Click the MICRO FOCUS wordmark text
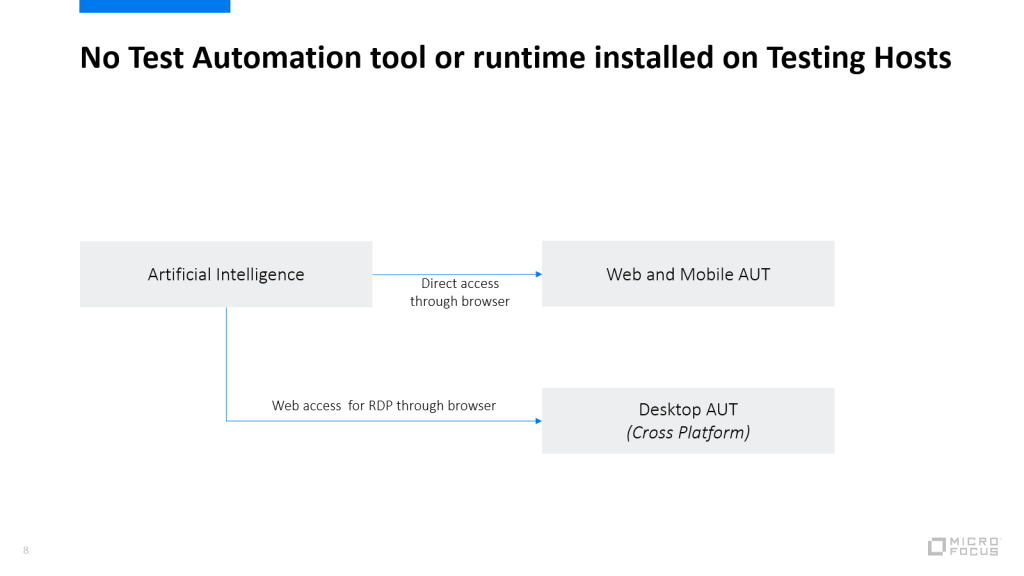 click(x=973, y=546)
